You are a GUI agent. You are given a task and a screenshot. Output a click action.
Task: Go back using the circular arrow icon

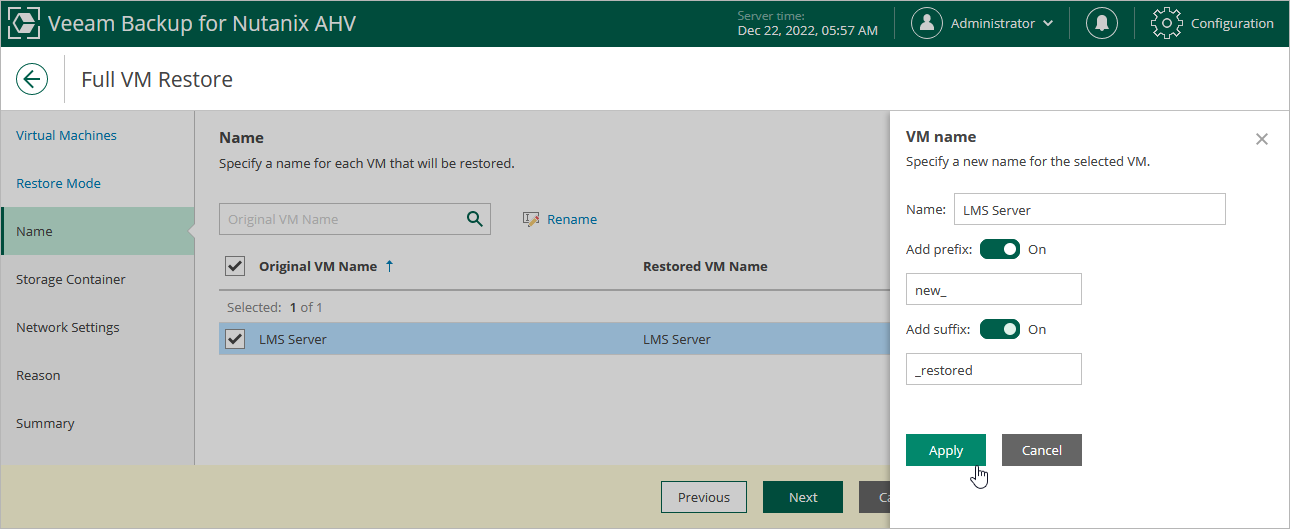pos(32,80)
